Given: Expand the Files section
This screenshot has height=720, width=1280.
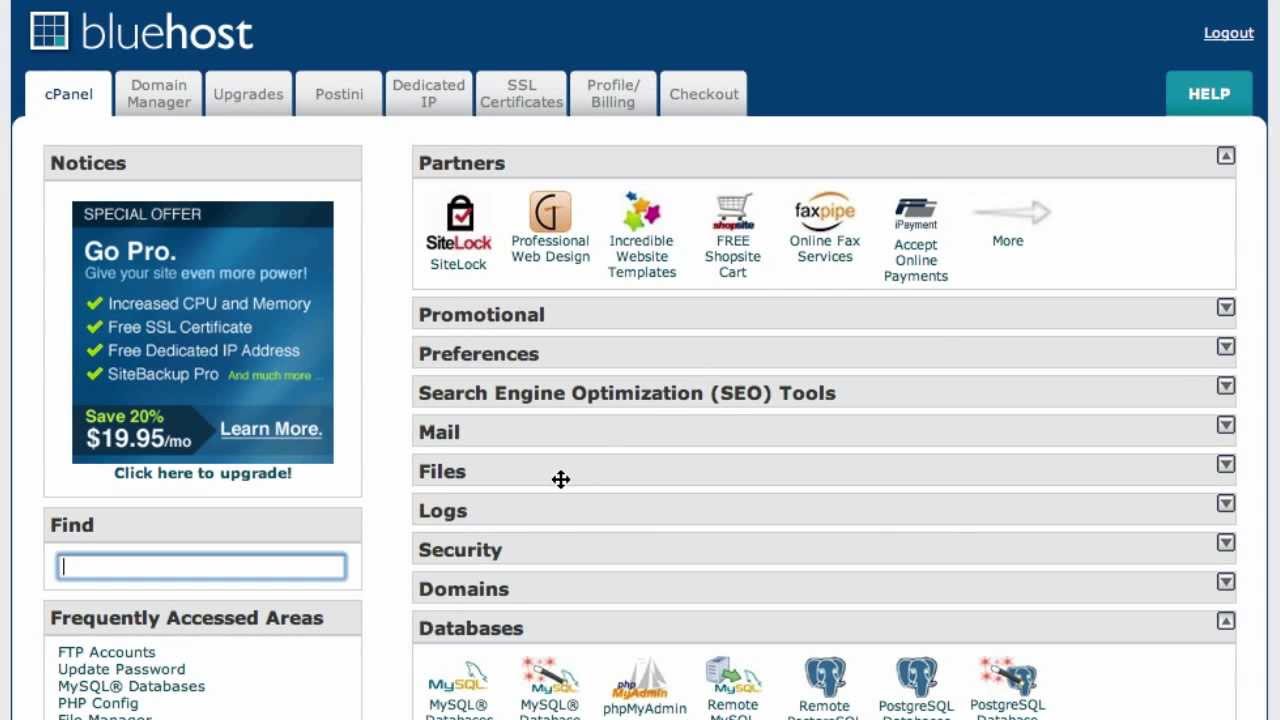Looking at the screenshot, I should coord(1226,464).
